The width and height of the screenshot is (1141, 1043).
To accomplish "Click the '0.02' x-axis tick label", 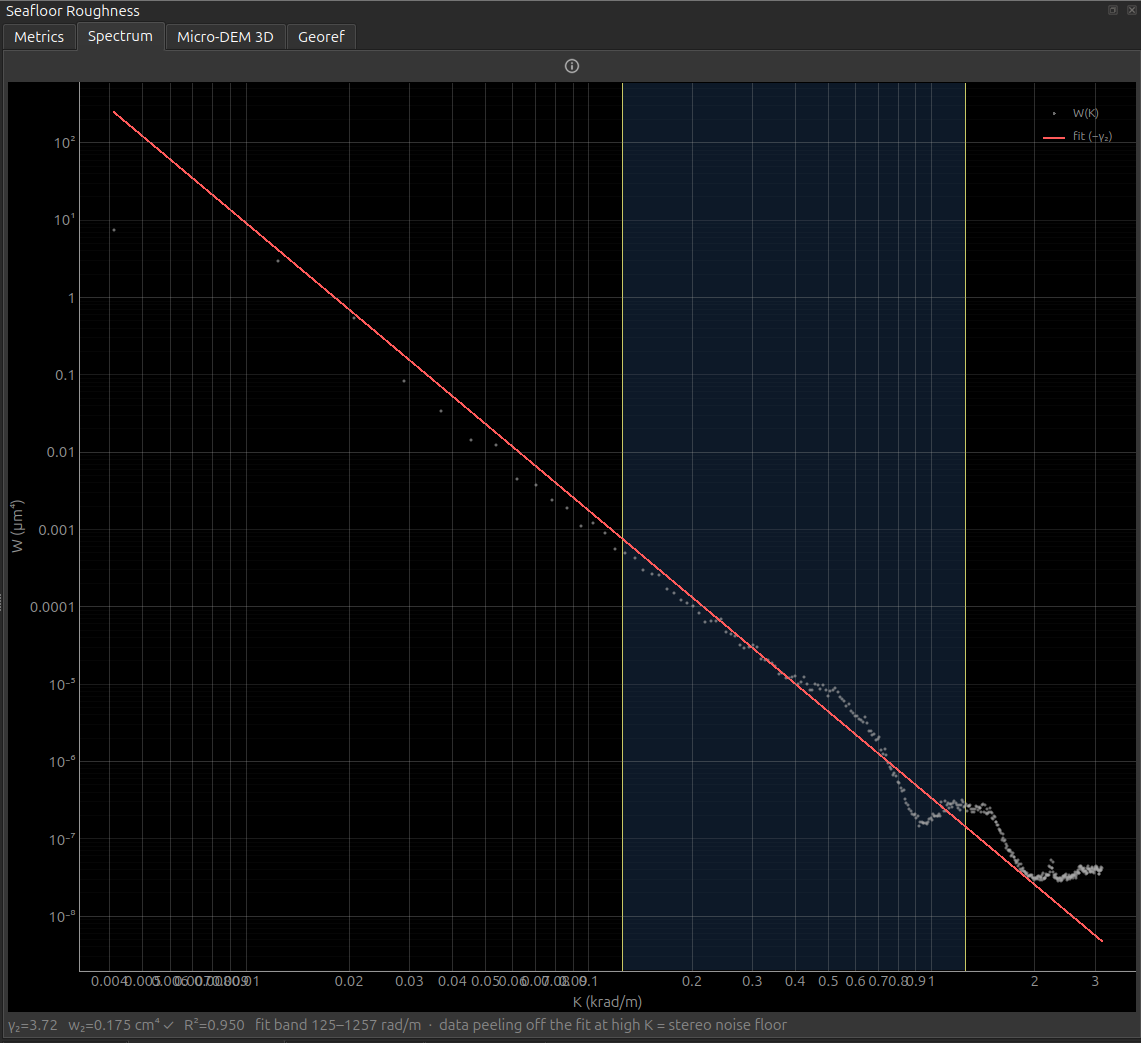I will click(x=349, y=981).
